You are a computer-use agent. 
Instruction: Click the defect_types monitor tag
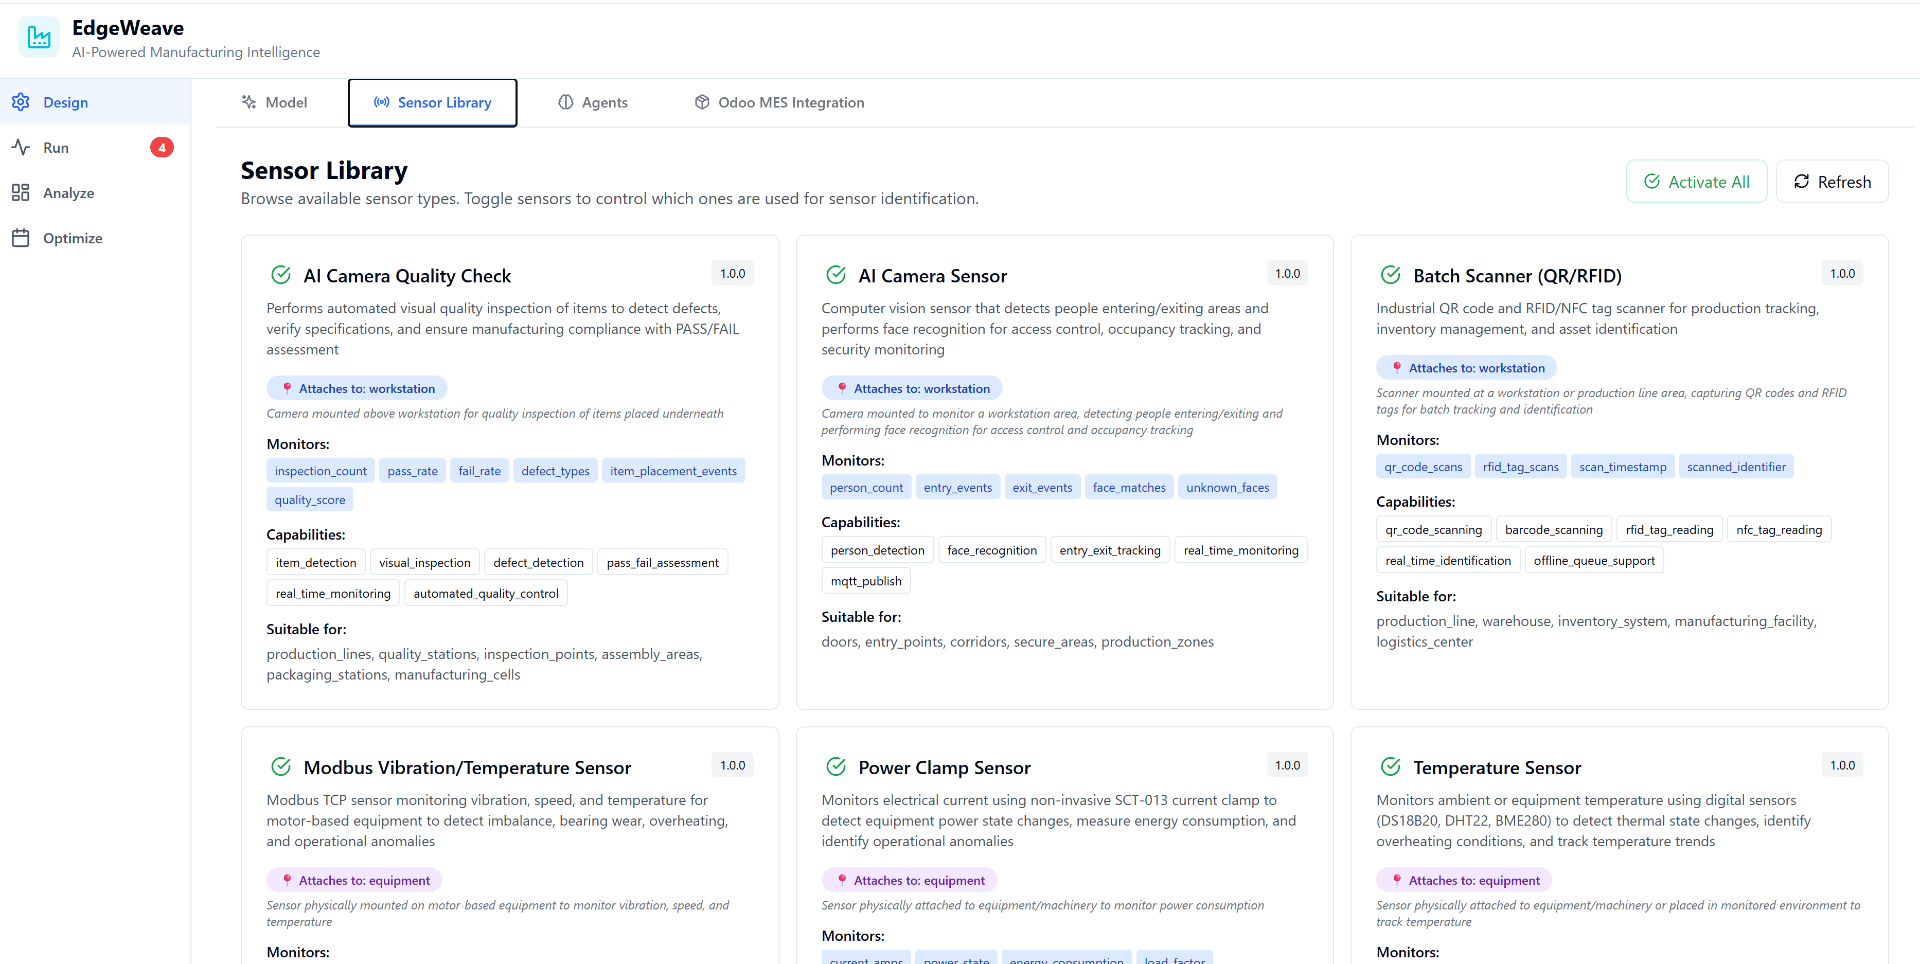point(555,471)
